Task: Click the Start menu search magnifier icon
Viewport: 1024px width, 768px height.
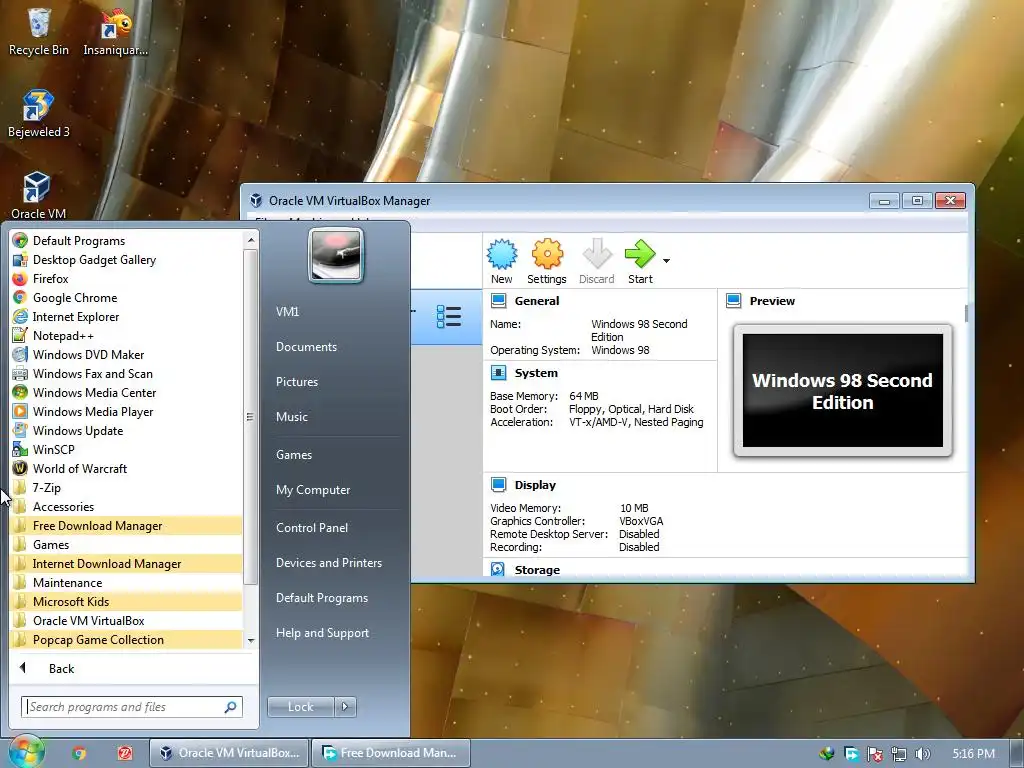Action: [x=231, y=707]
